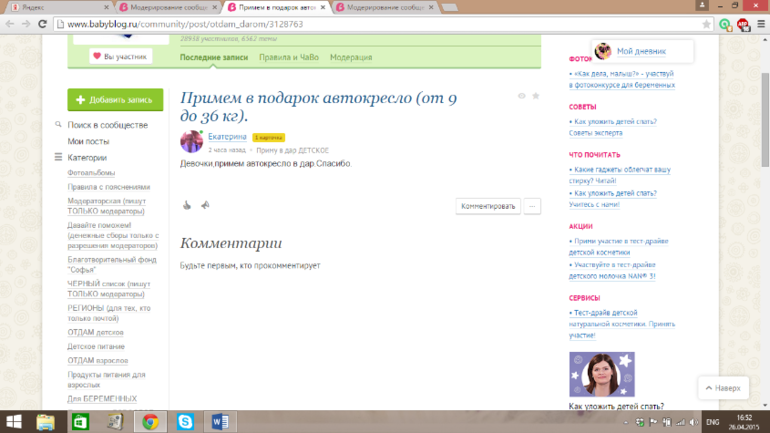Viewport: 770px width, 433px height.
Task: Bookmark page with address bar star
Action: pos(707,23)
